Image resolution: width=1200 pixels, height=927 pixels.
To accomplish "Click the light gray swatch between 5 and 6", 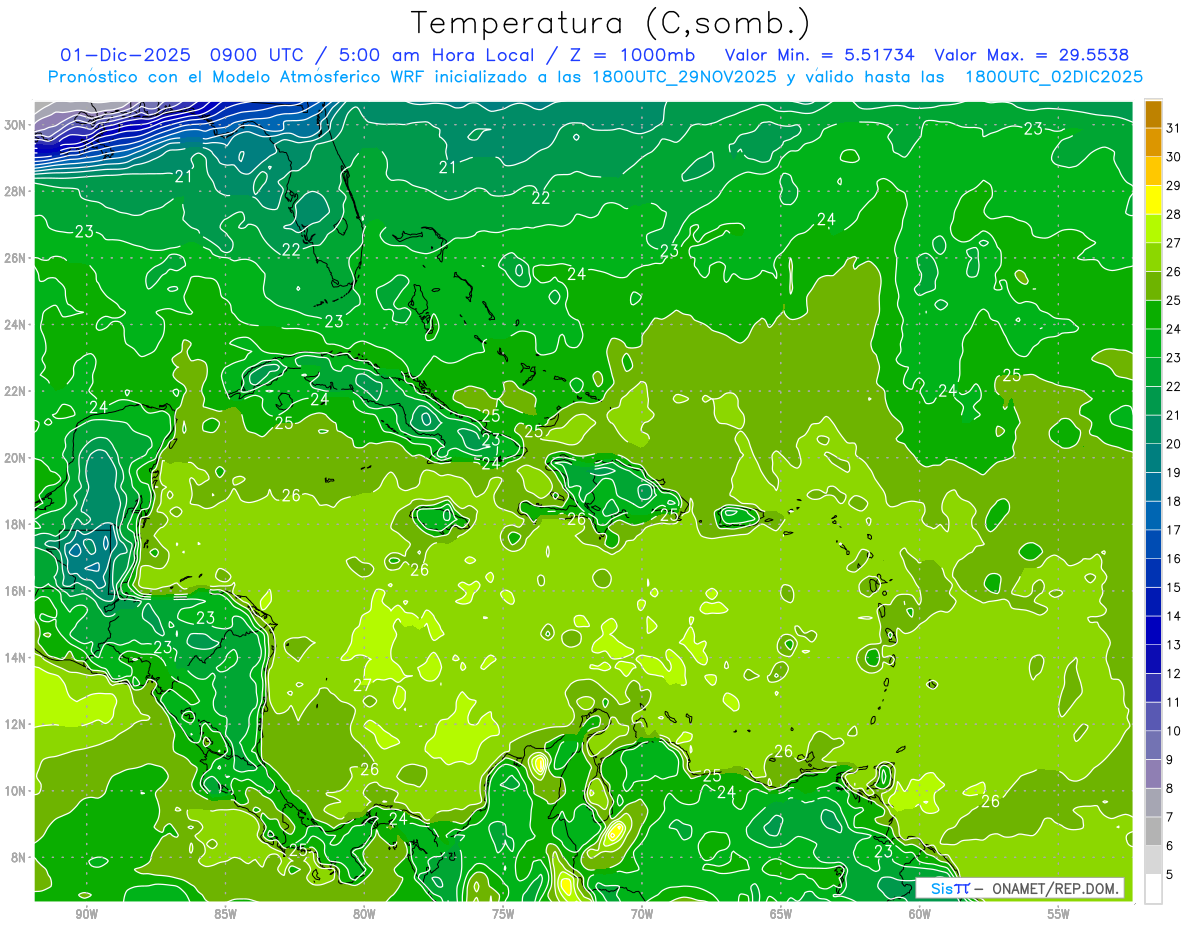I will (1153, 859).
